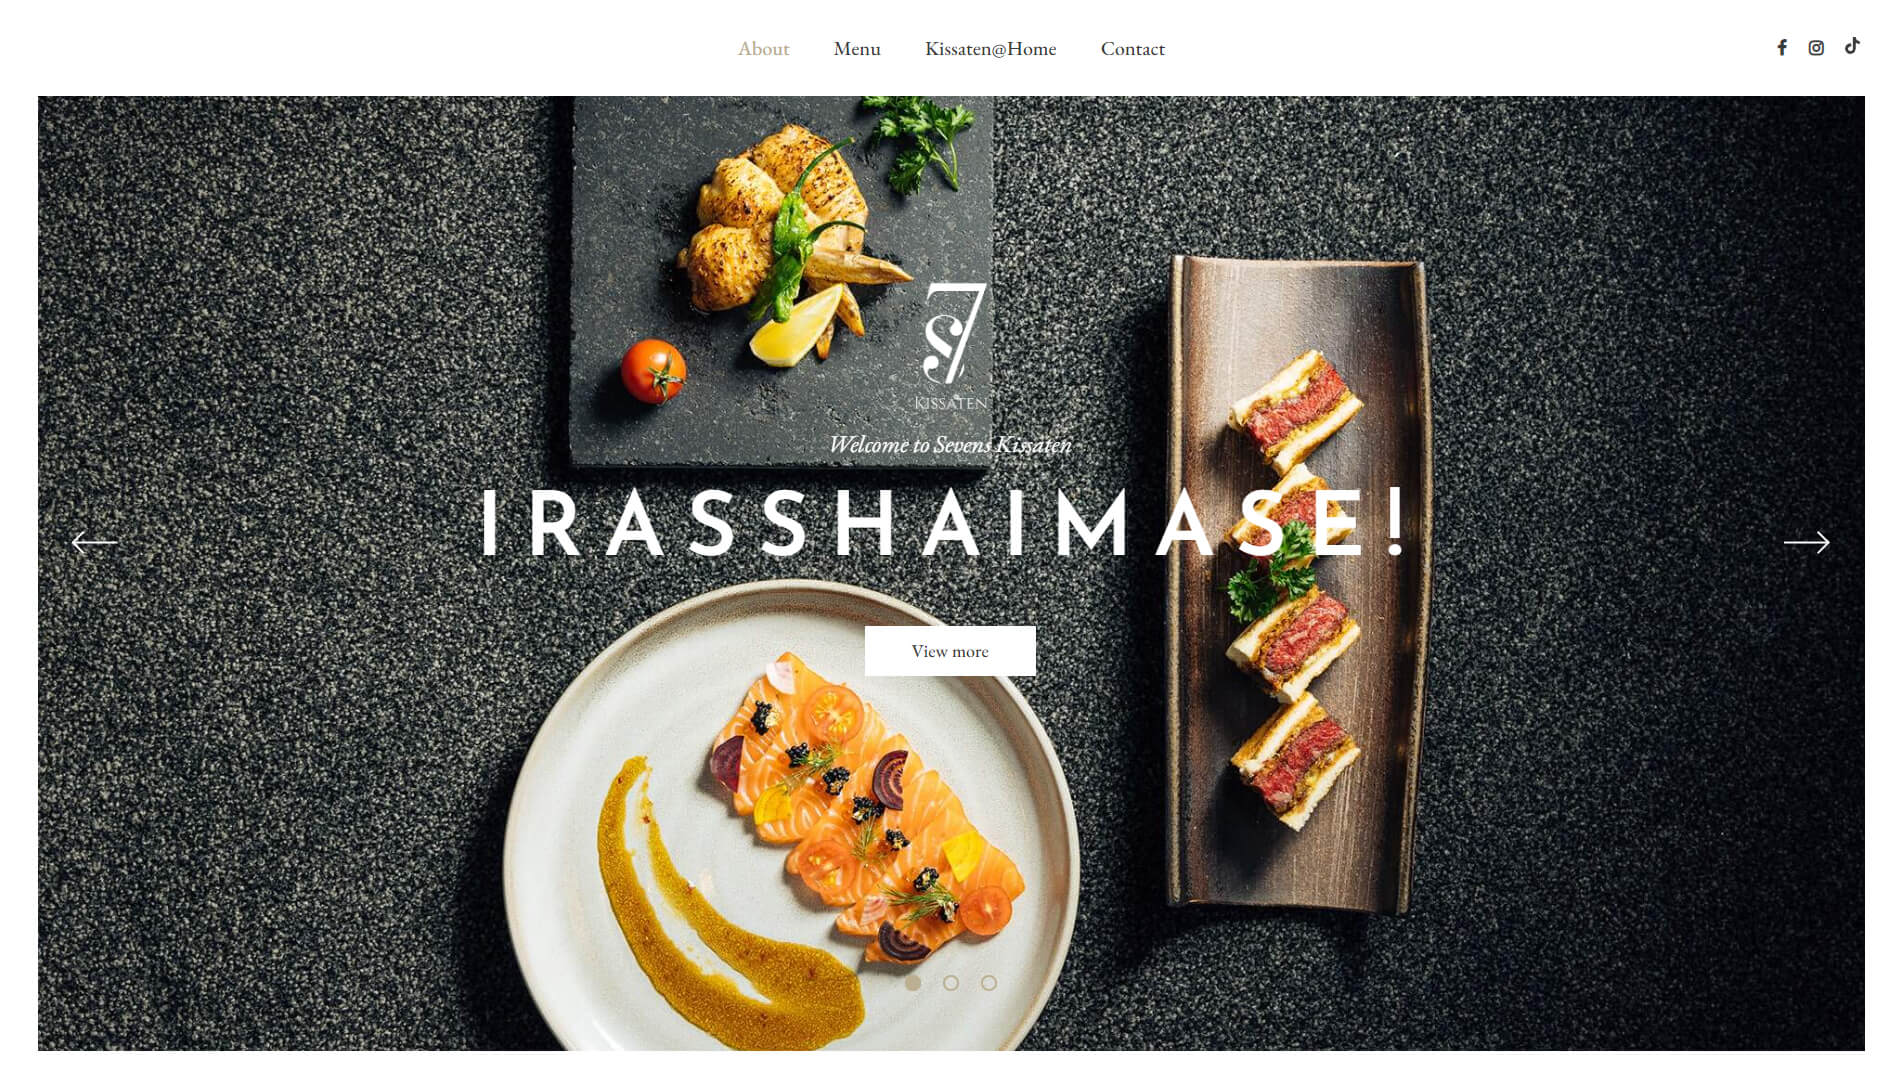Open the Contact page

point(1133,49)
